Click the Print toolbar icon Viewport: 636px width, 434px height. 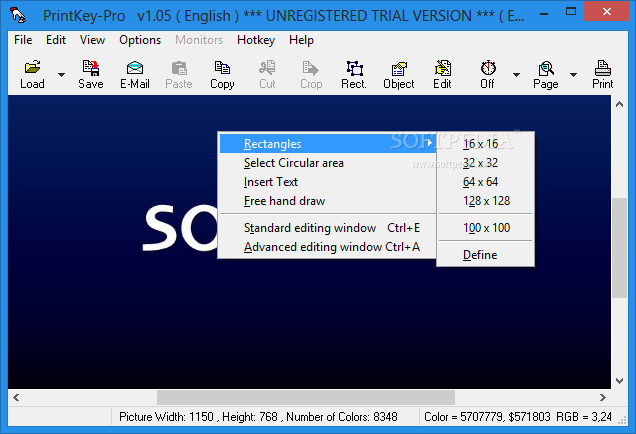click(x=602, y=68)
